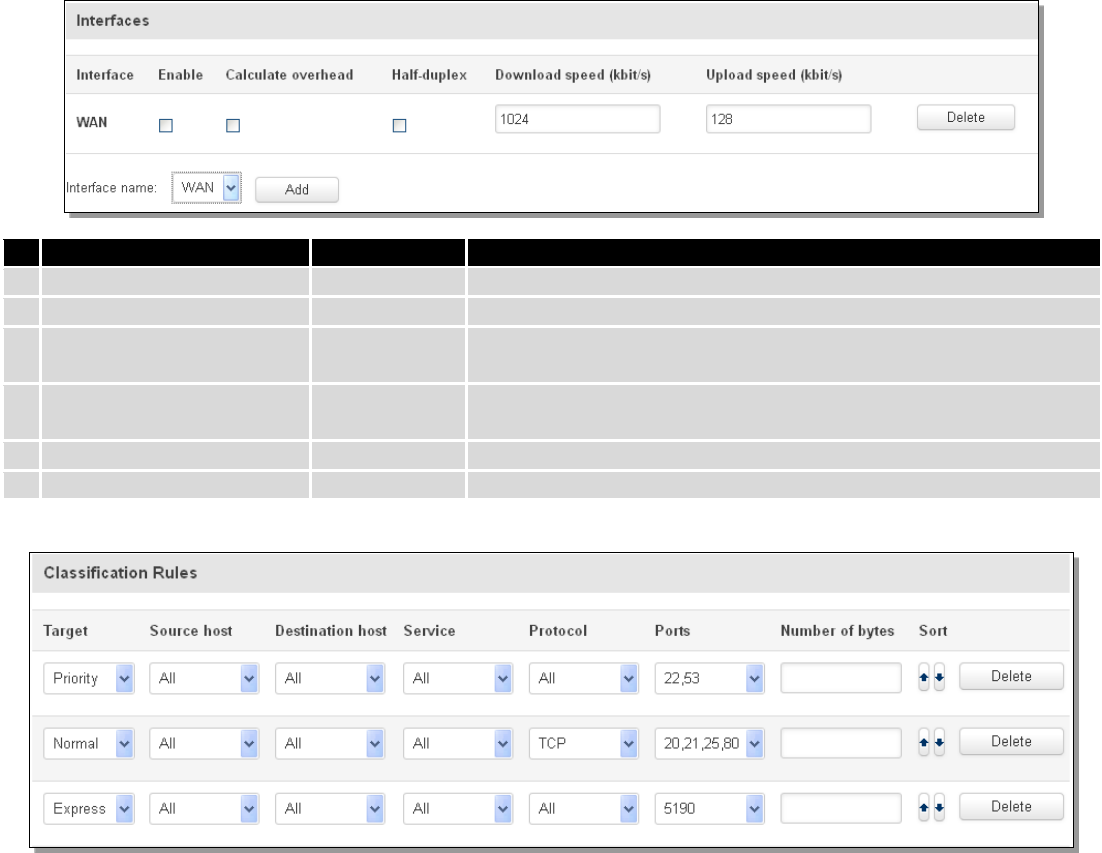Open Source host dropdown in Express row
The height and width of the screenshot is (853, 1102).
pyautogui.click(x=204, y=809)
